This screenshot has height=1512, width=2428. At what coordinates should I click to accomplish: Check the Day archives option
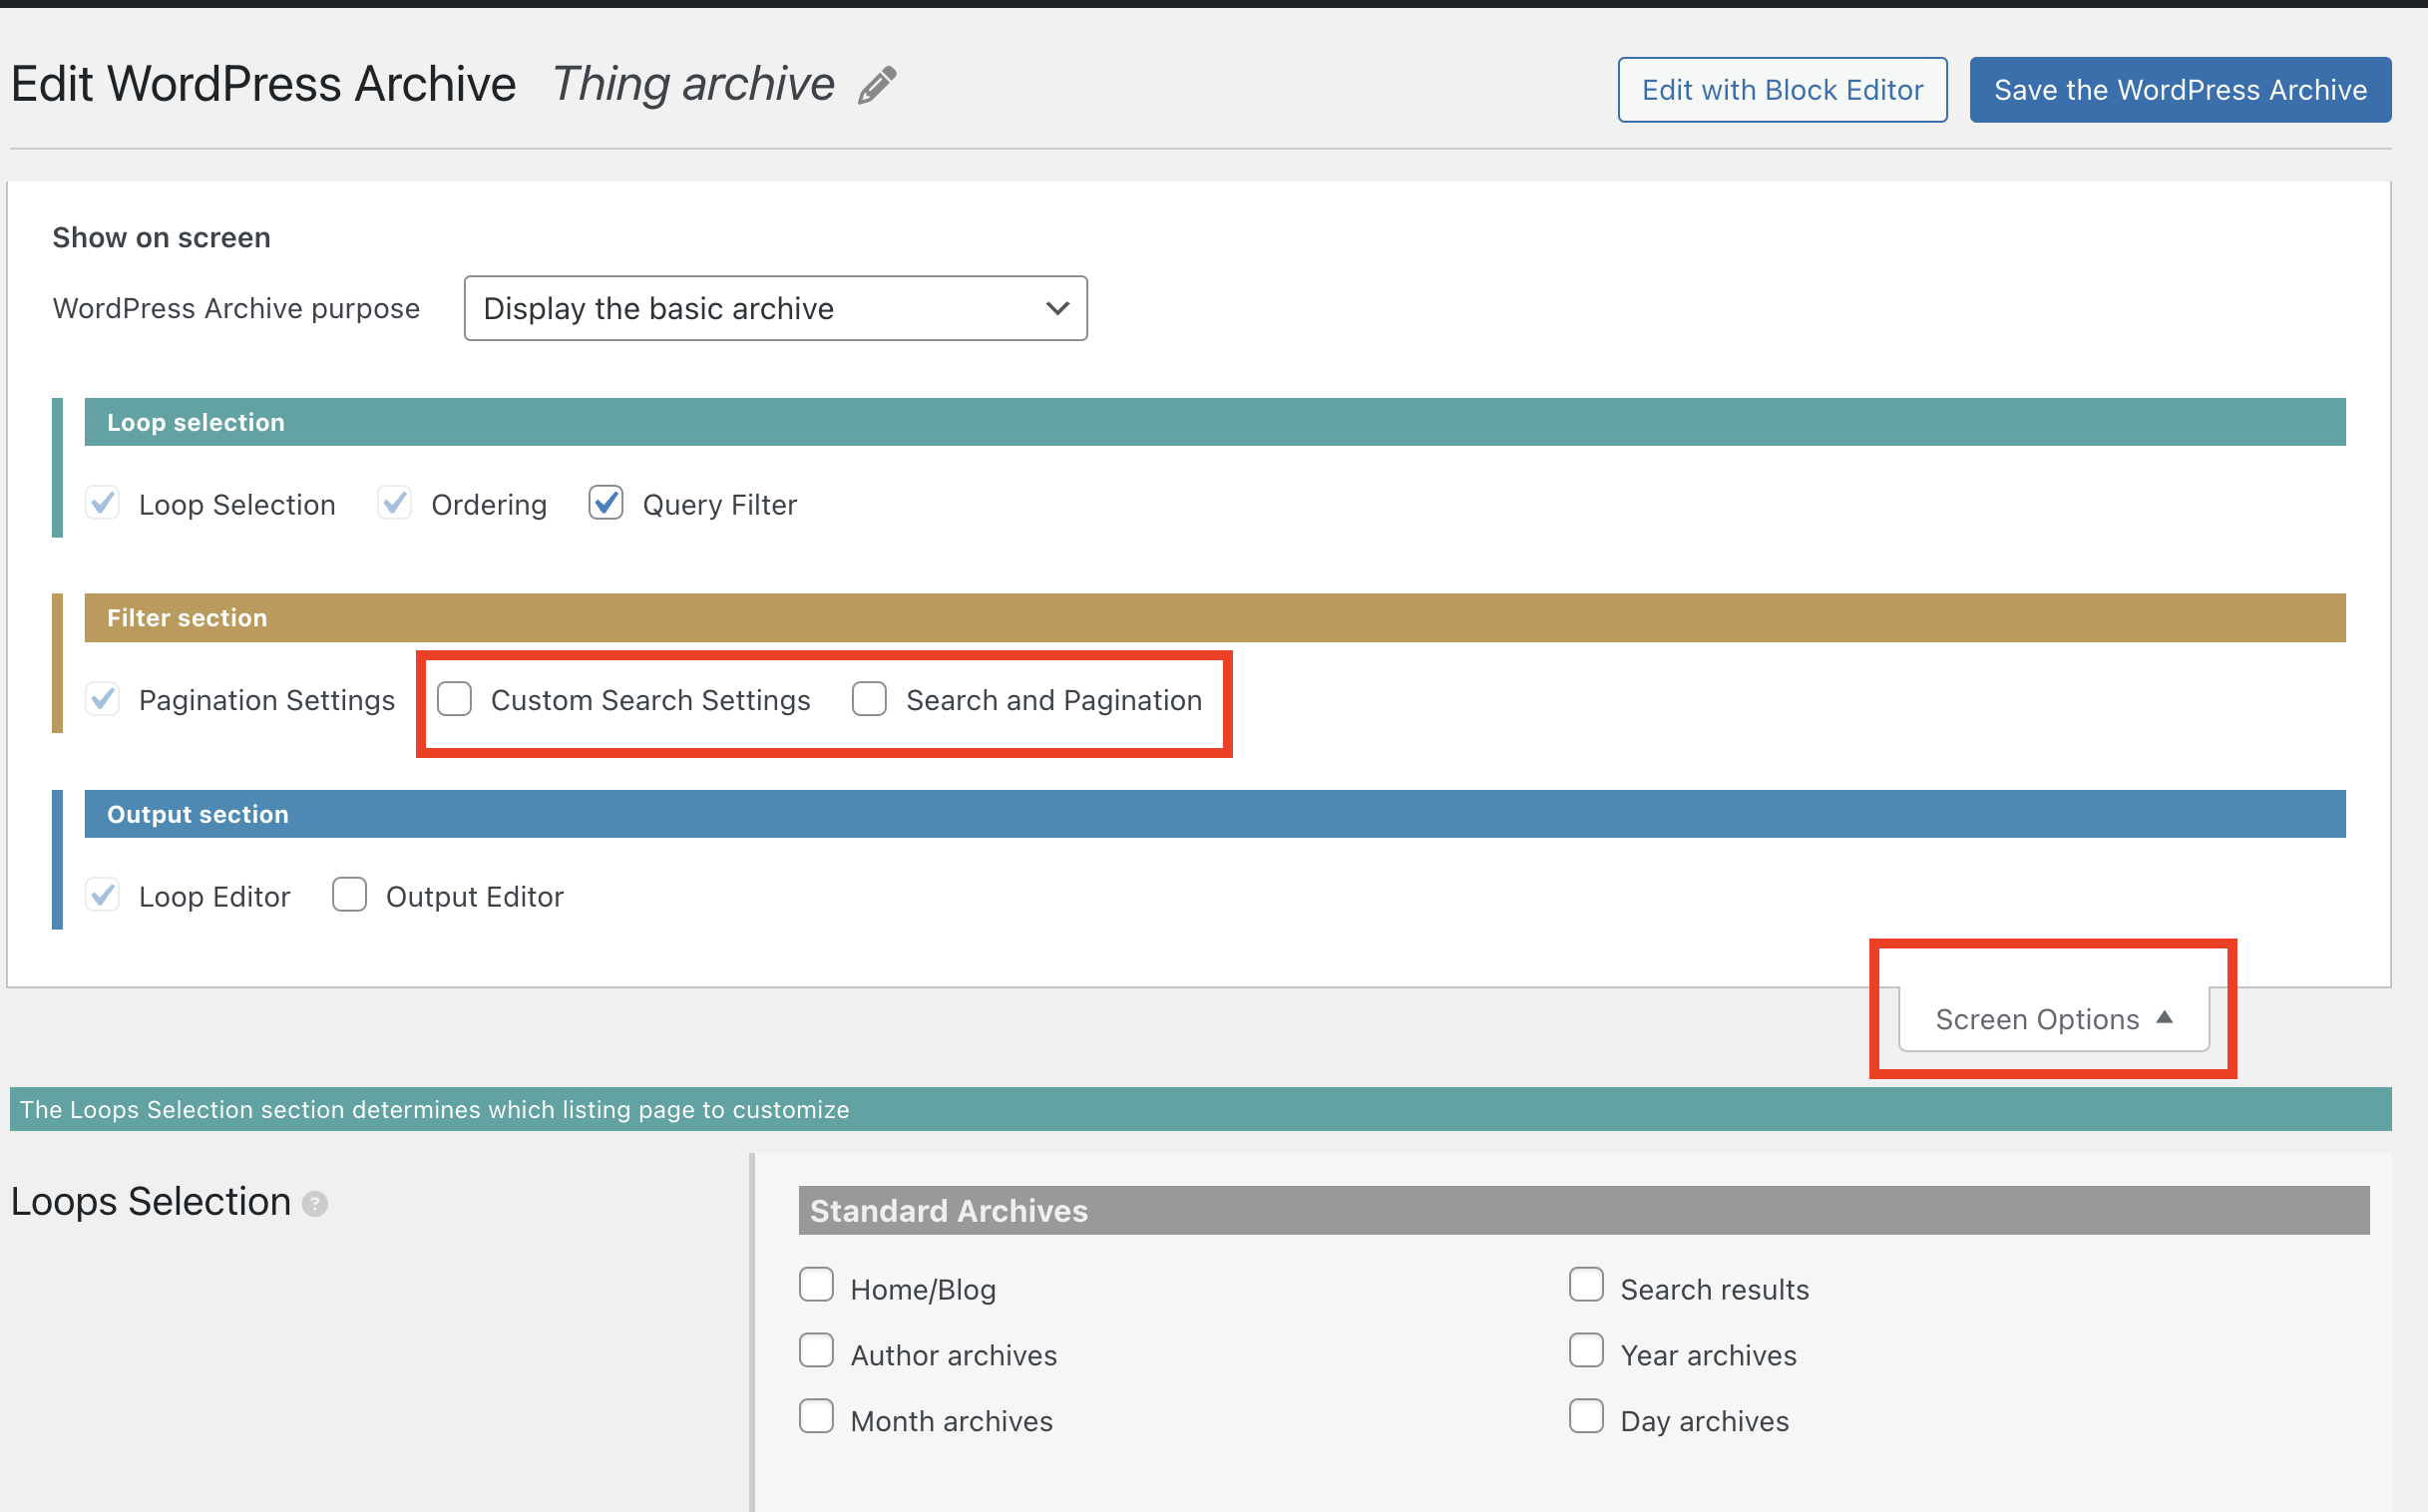coord(1586,1417)
